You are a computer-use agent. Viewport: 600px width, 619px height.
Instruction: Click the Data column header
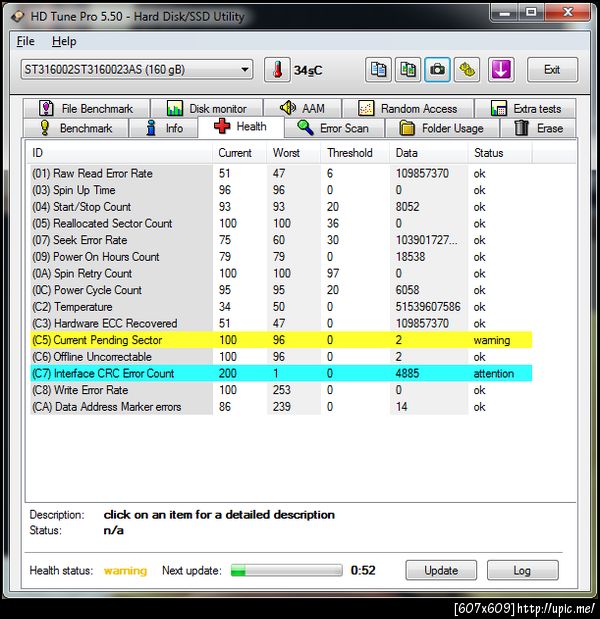(x=429, y=153)
